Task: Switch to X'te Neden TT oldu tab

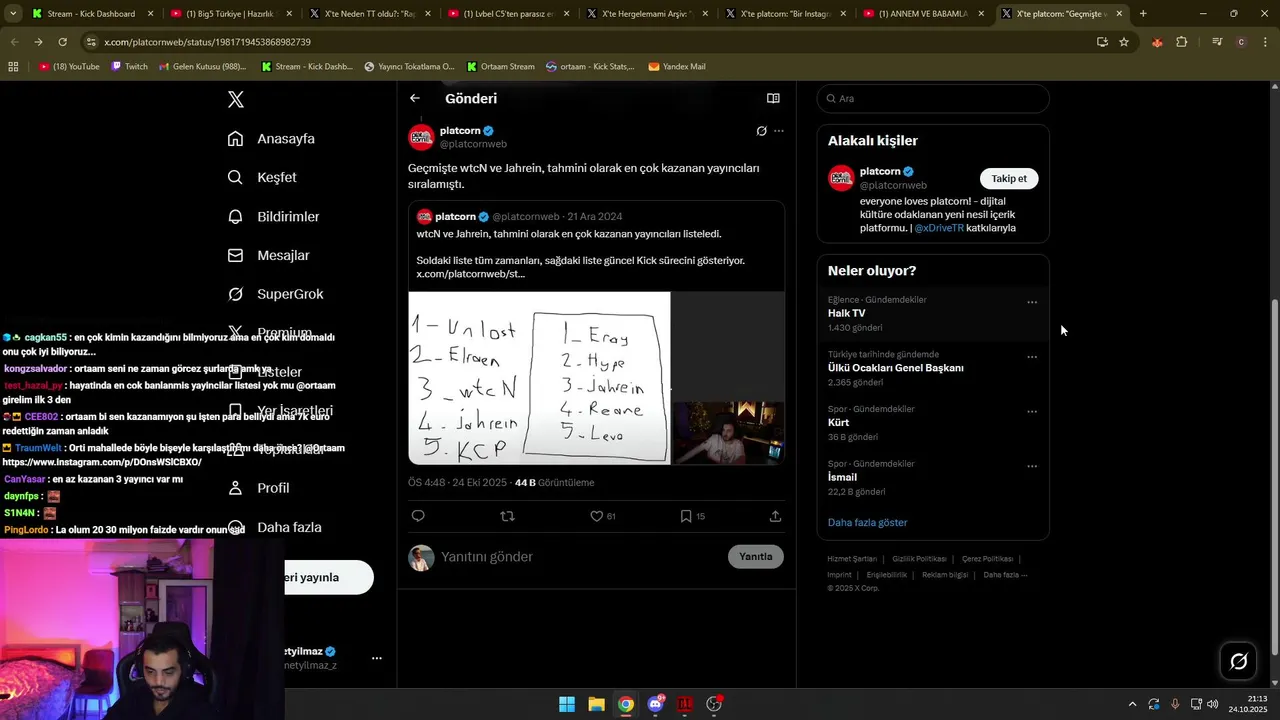Action: (x=368, y=14)
